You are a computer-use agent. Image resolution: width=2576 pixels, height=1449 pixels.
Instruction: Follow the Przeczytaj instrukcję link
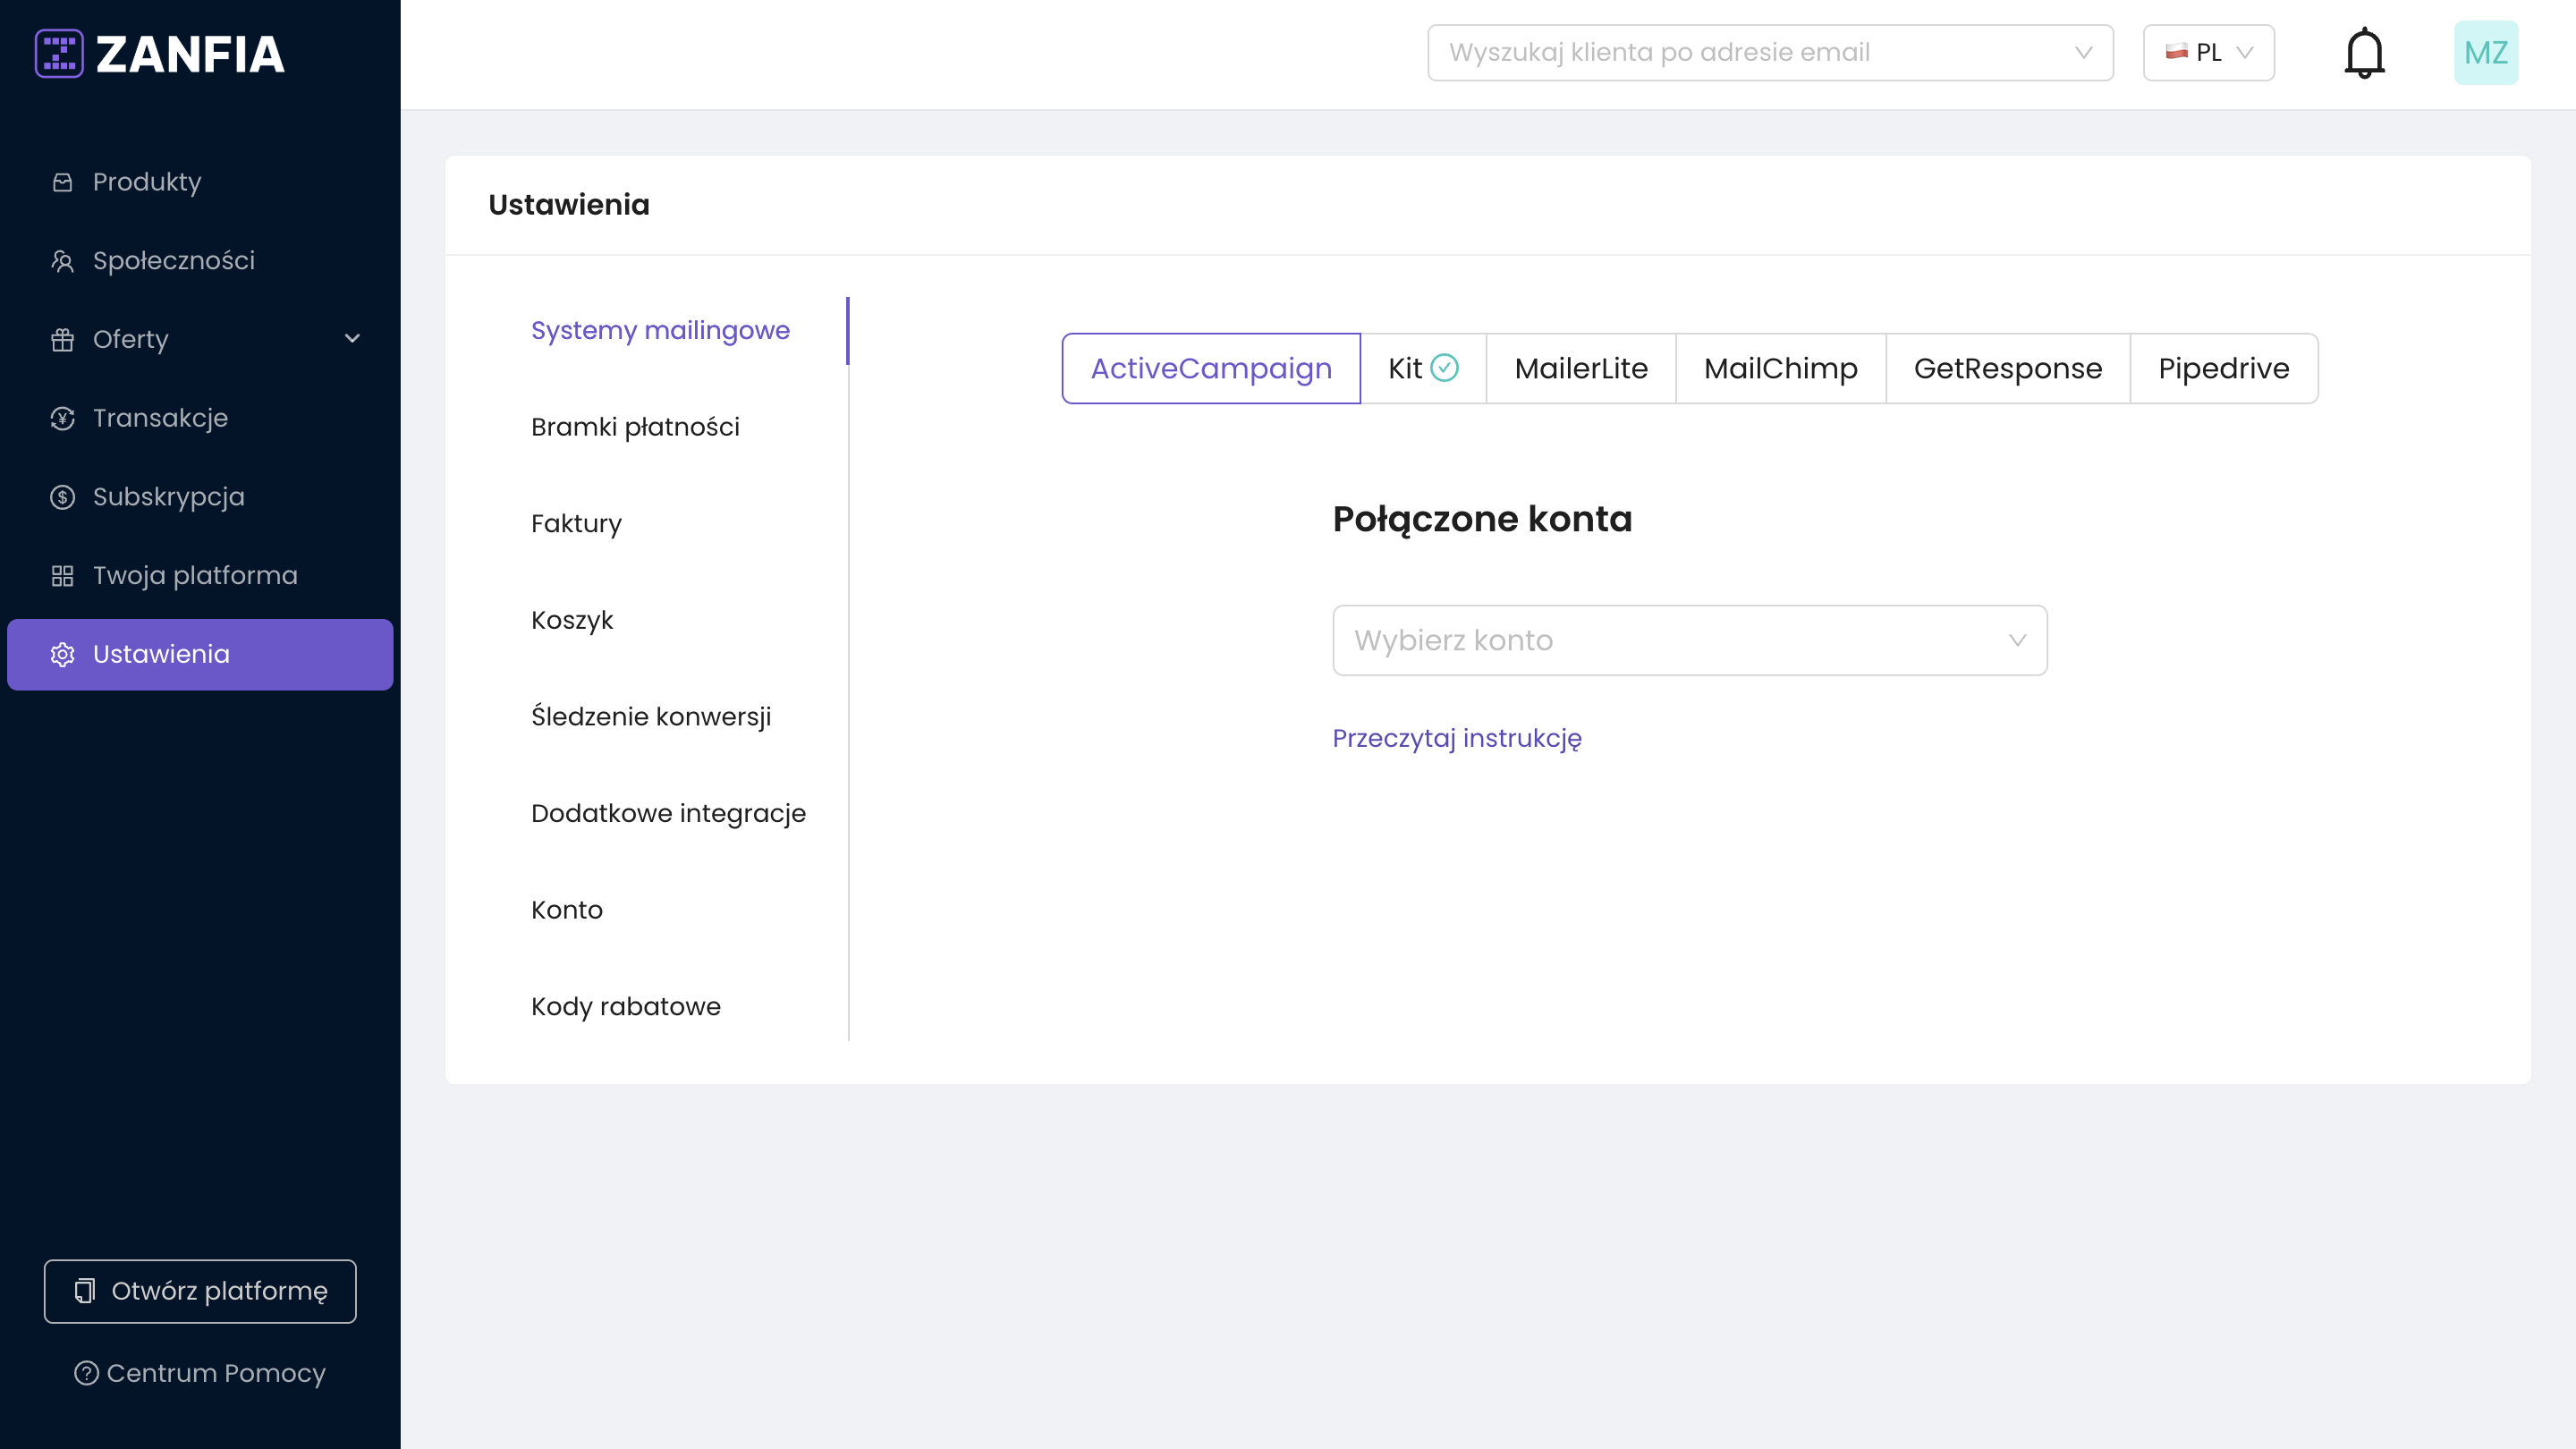click(1457, 738)
